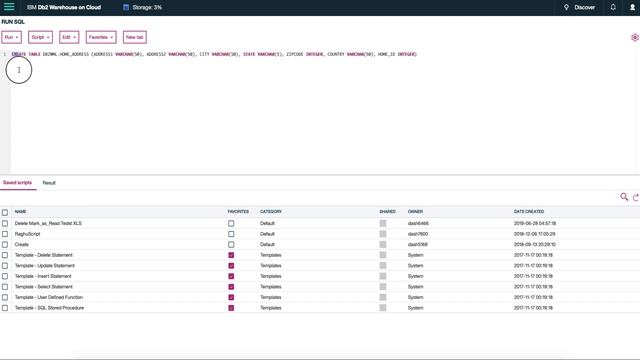Sort by OWNER column header
This screenshot has width=640, height=360.
coord(415,211)
